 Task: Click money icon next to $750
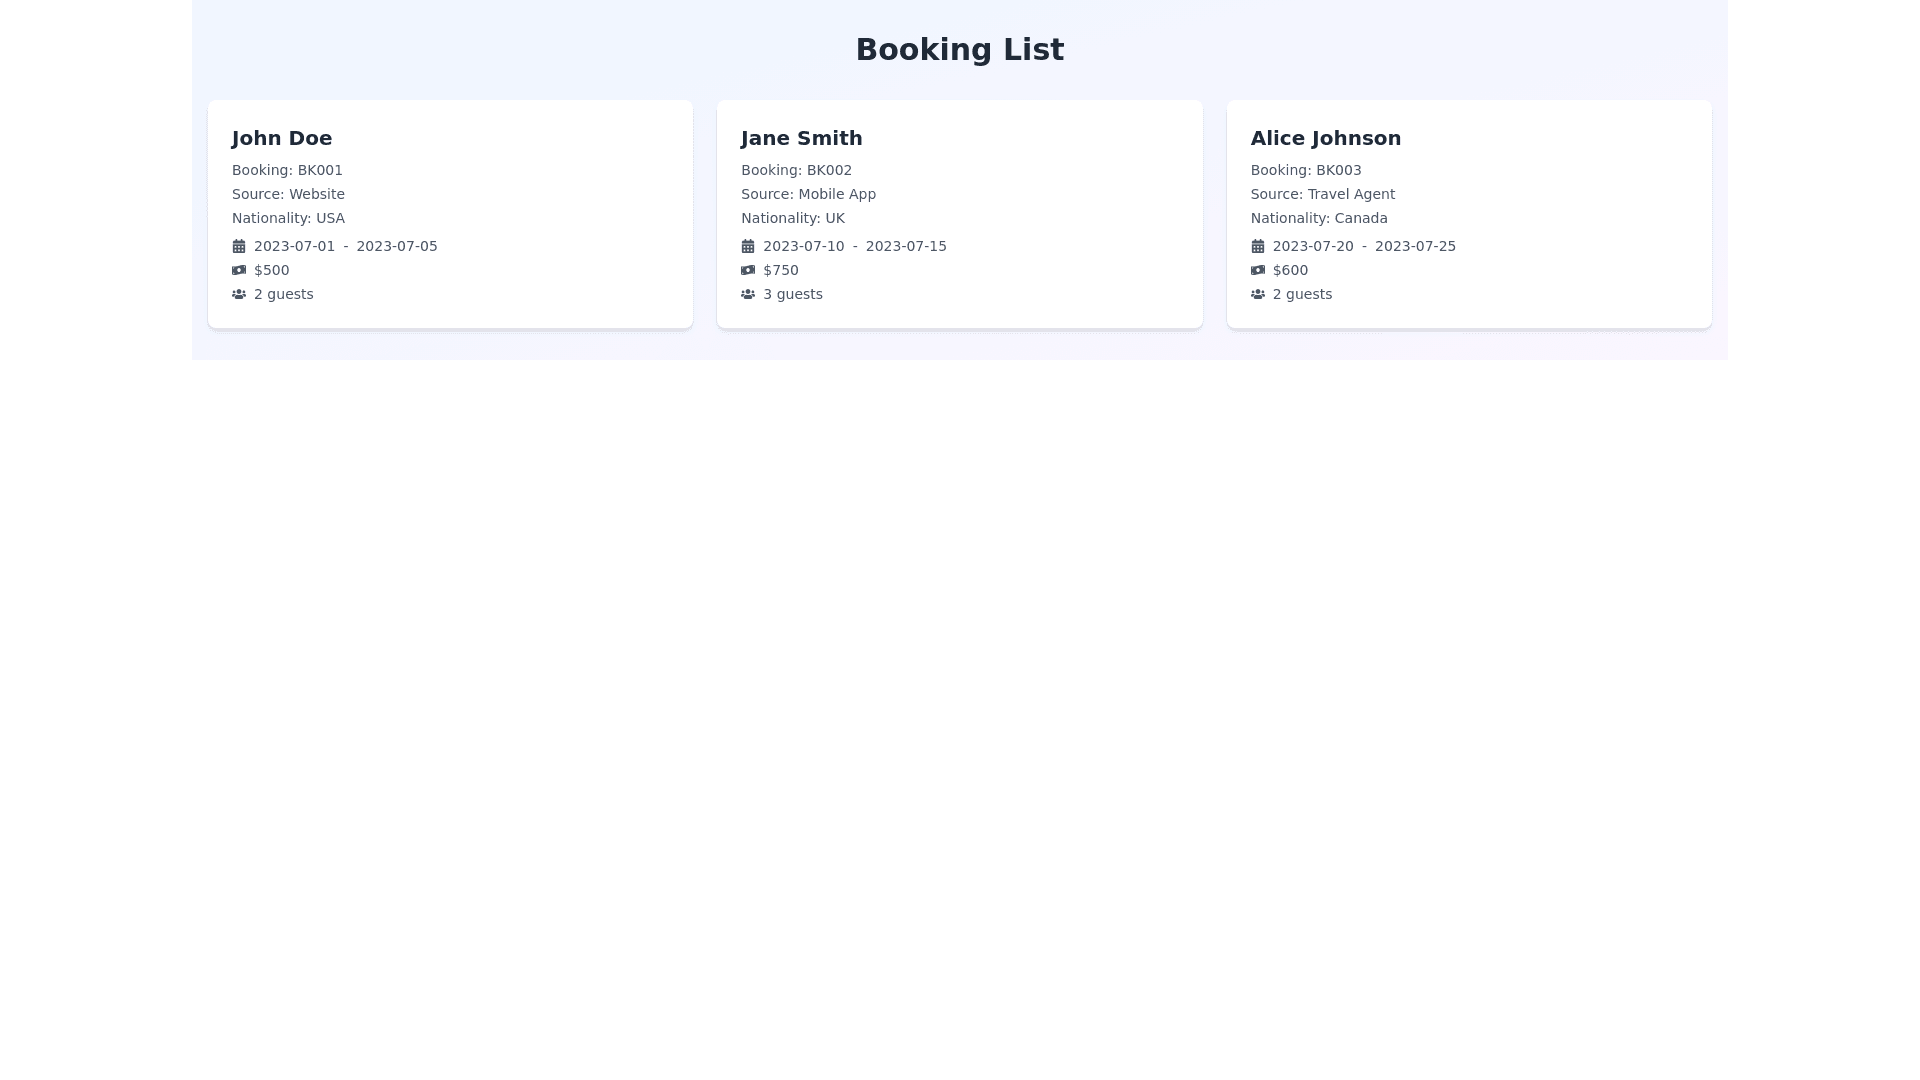click(747, 270)
